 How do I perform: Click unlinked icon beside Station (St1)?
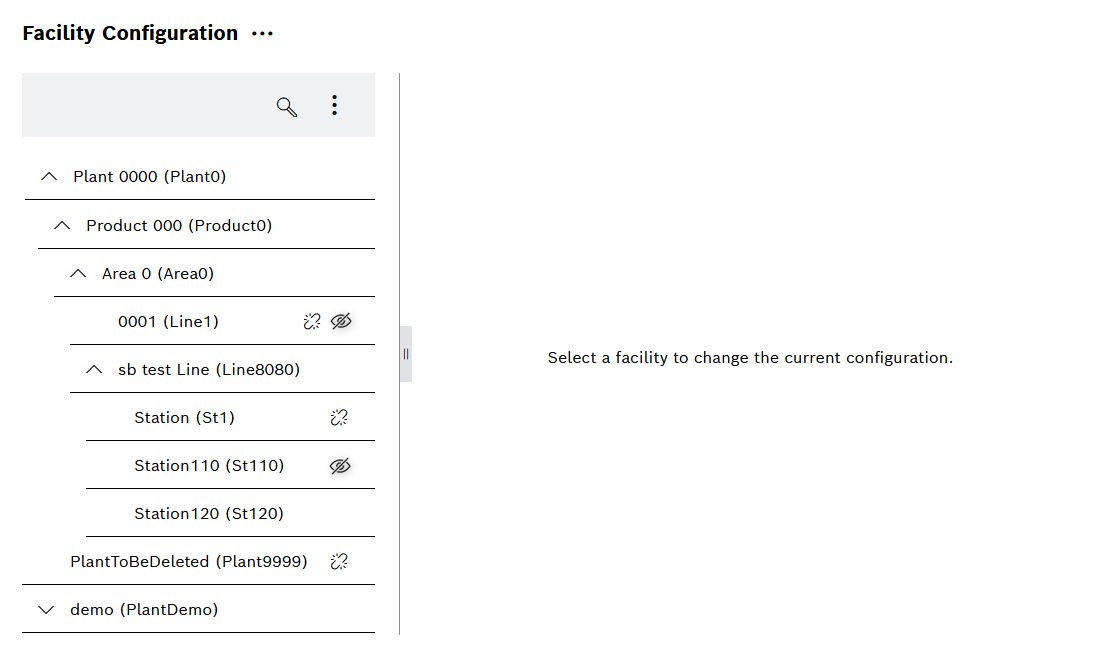tap(339, 417)
